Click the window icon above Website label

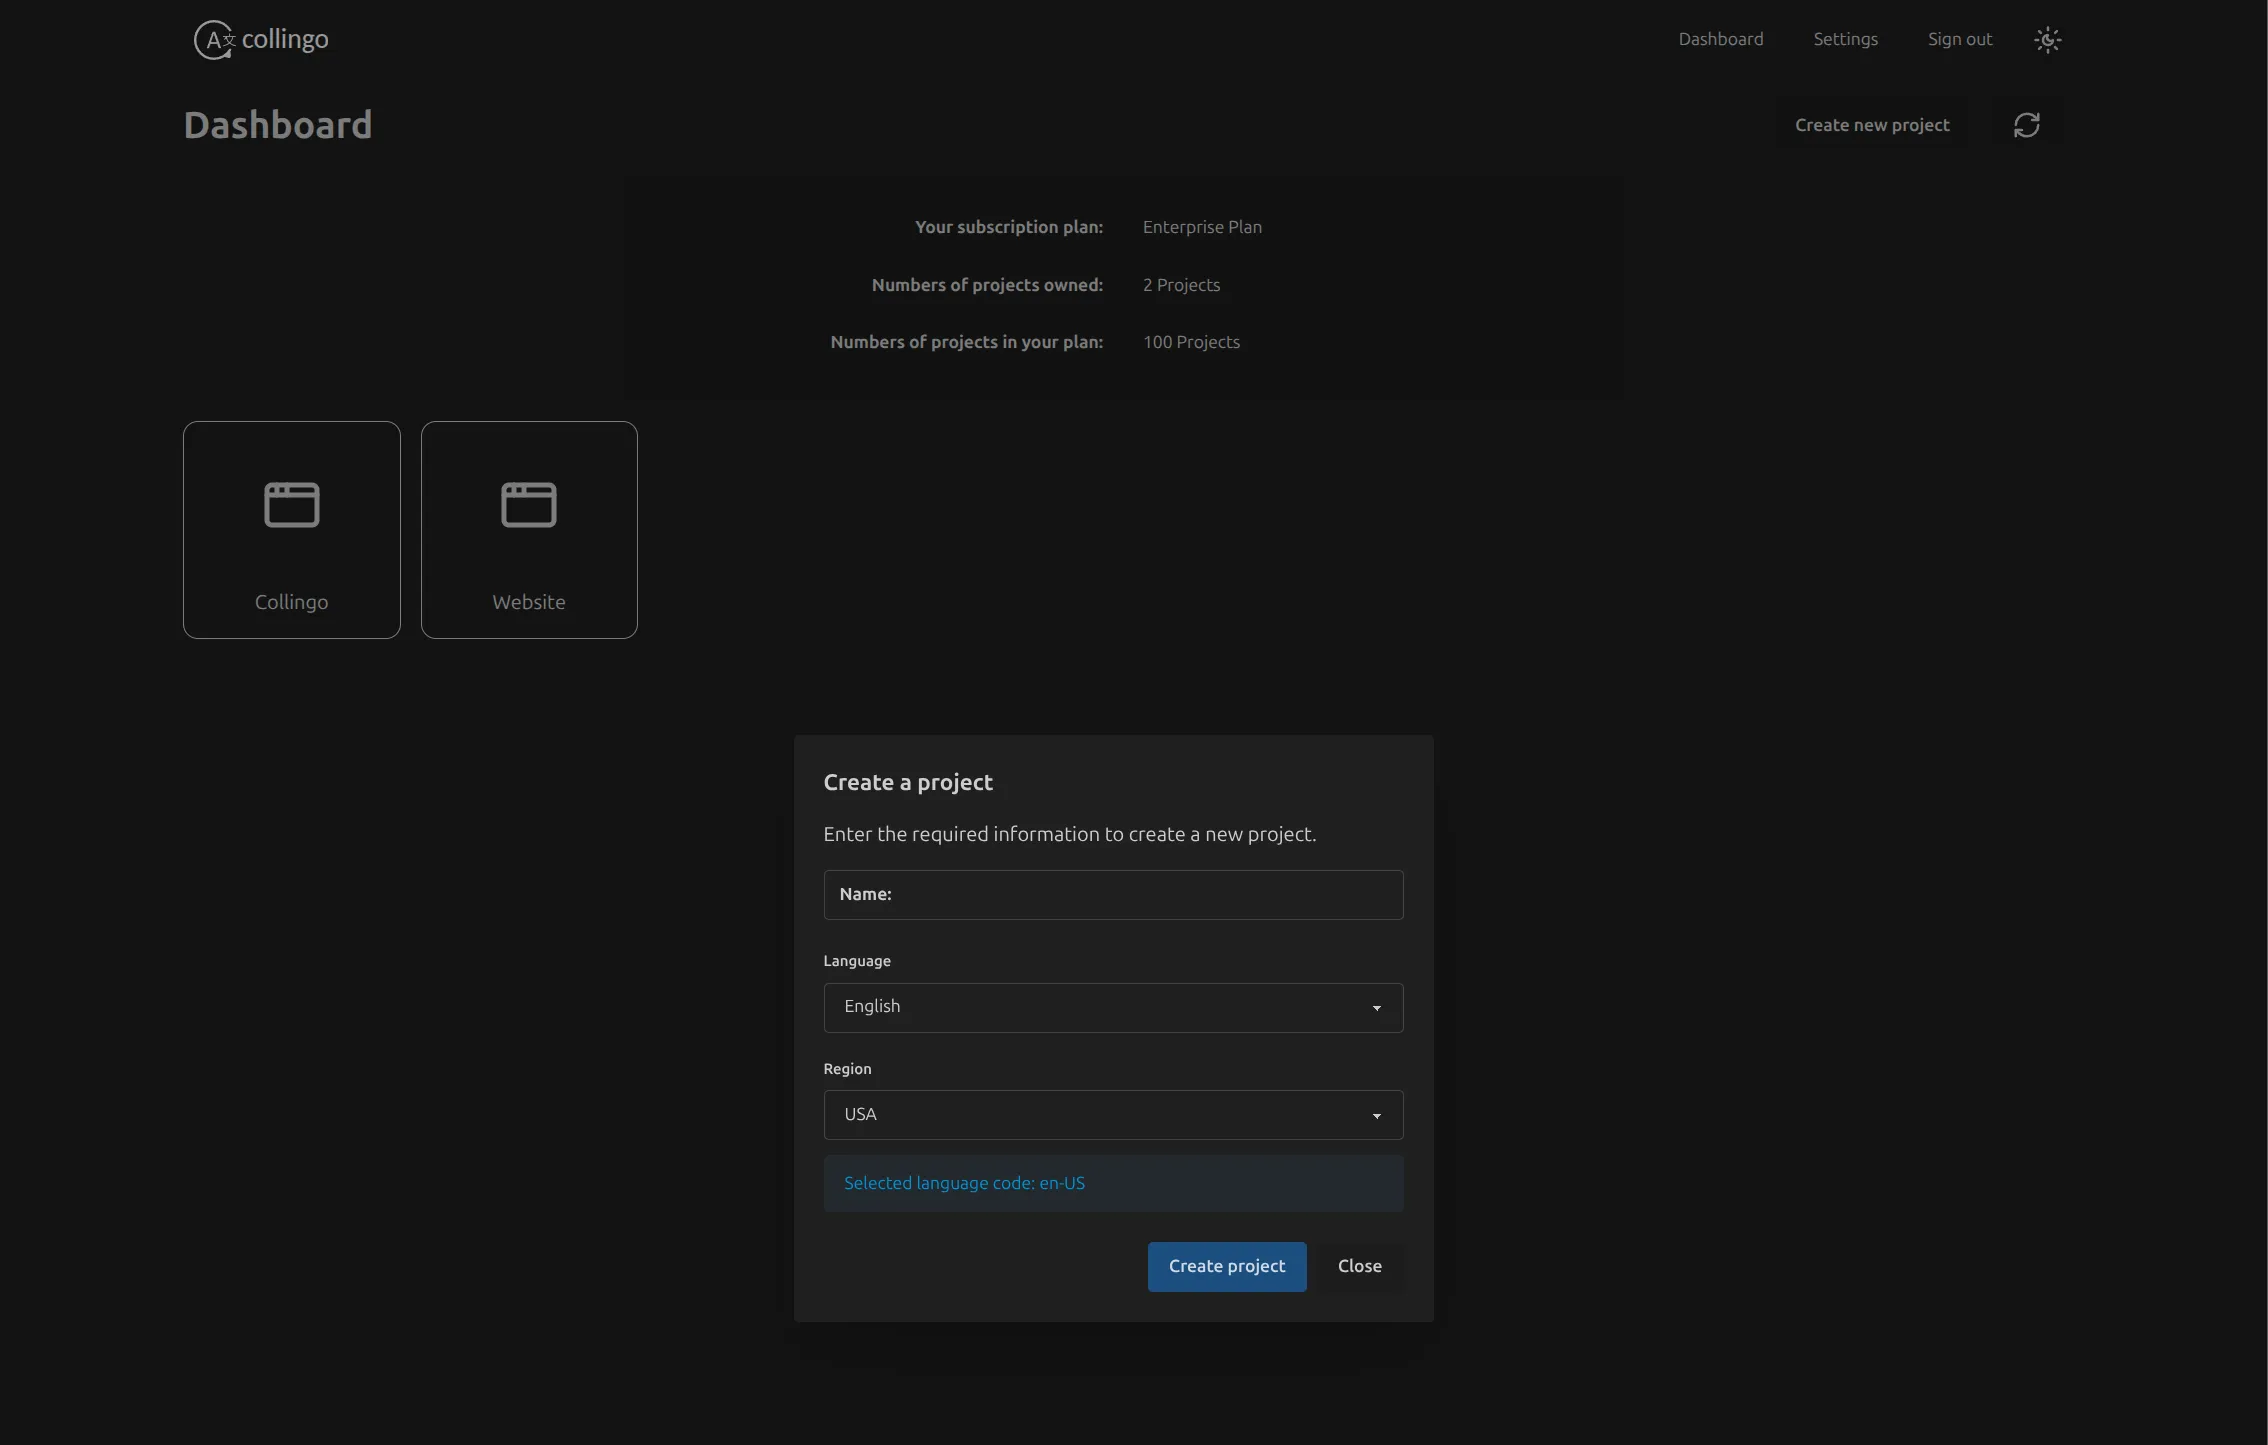pyautogui.click(x=529, y=504)
